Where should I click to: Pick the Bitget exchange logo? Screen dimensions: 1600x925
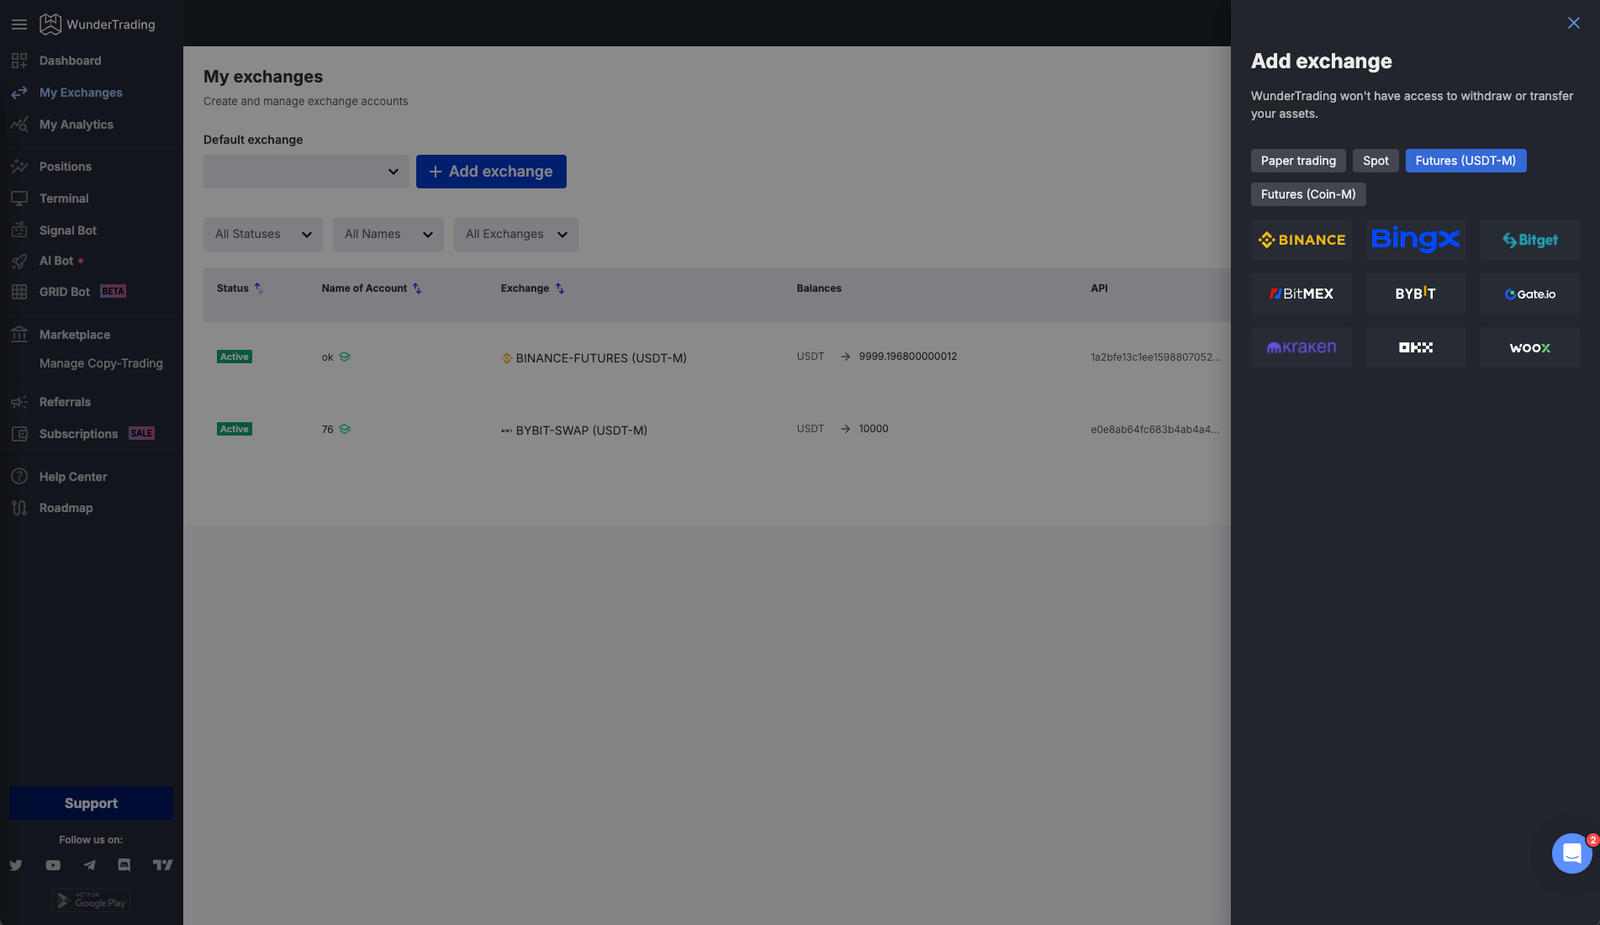pos(1529,240)
